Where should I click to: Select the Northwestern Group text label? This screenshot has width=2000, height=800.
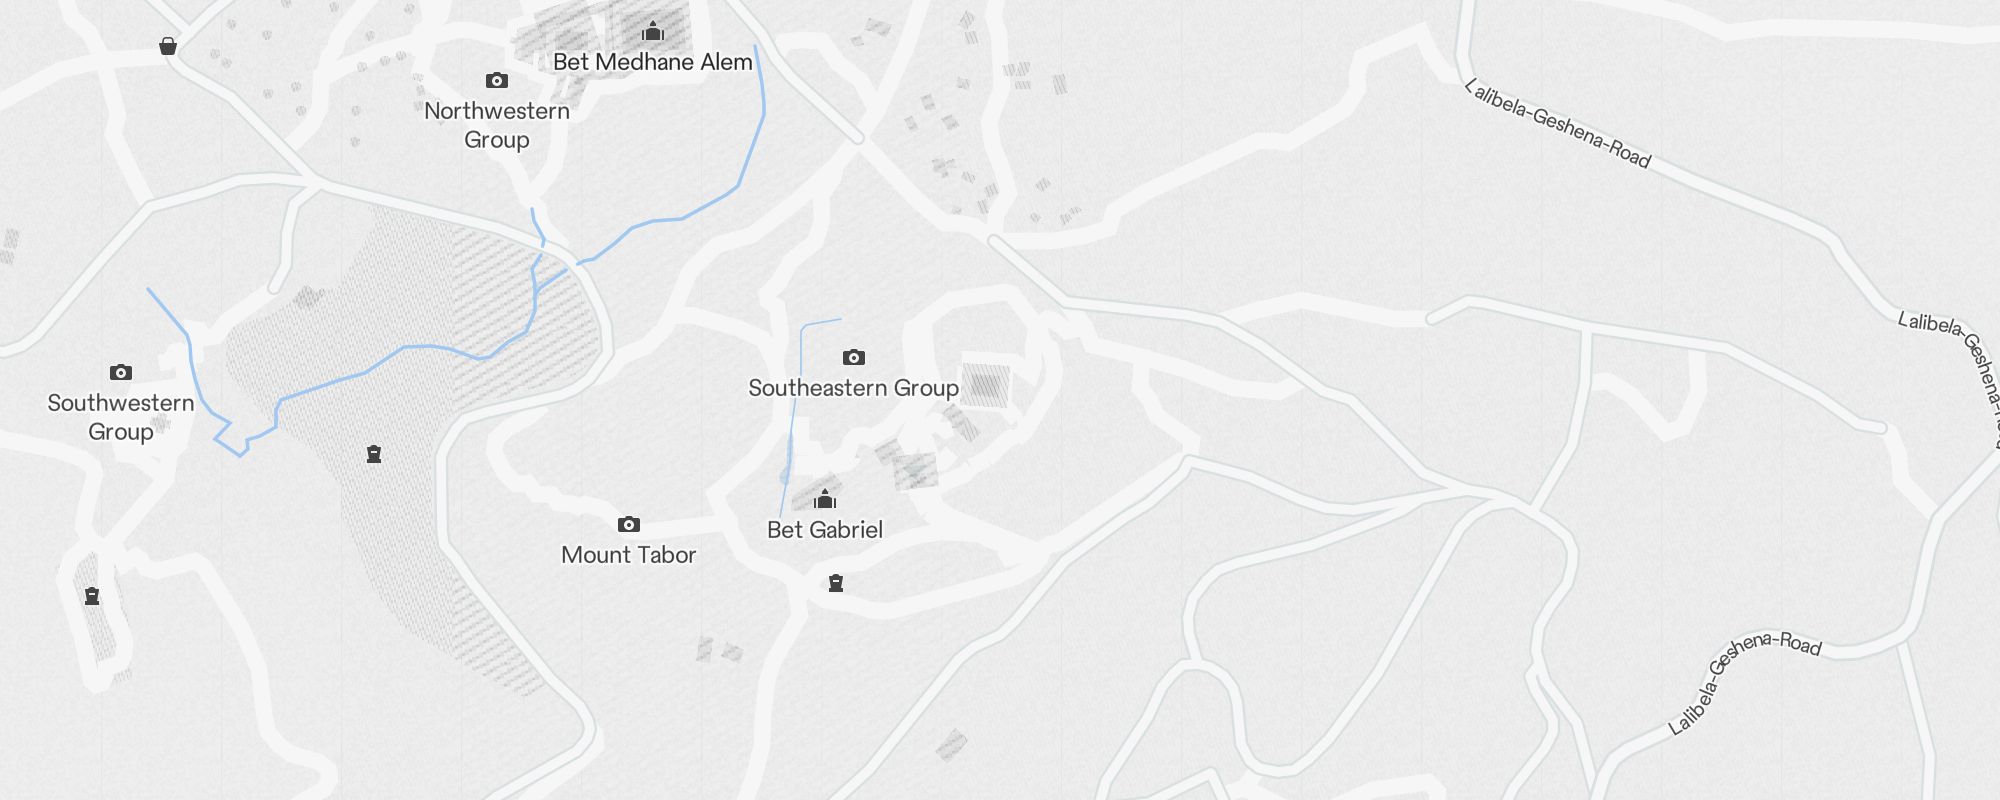tap(497, 125)
